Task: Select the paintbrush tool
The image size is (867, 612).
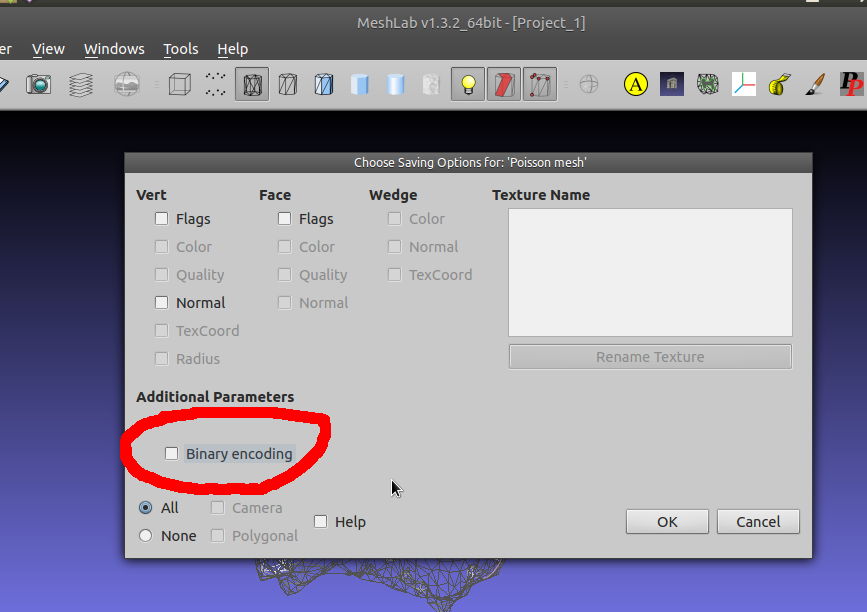Action: (x=816, y=84)
